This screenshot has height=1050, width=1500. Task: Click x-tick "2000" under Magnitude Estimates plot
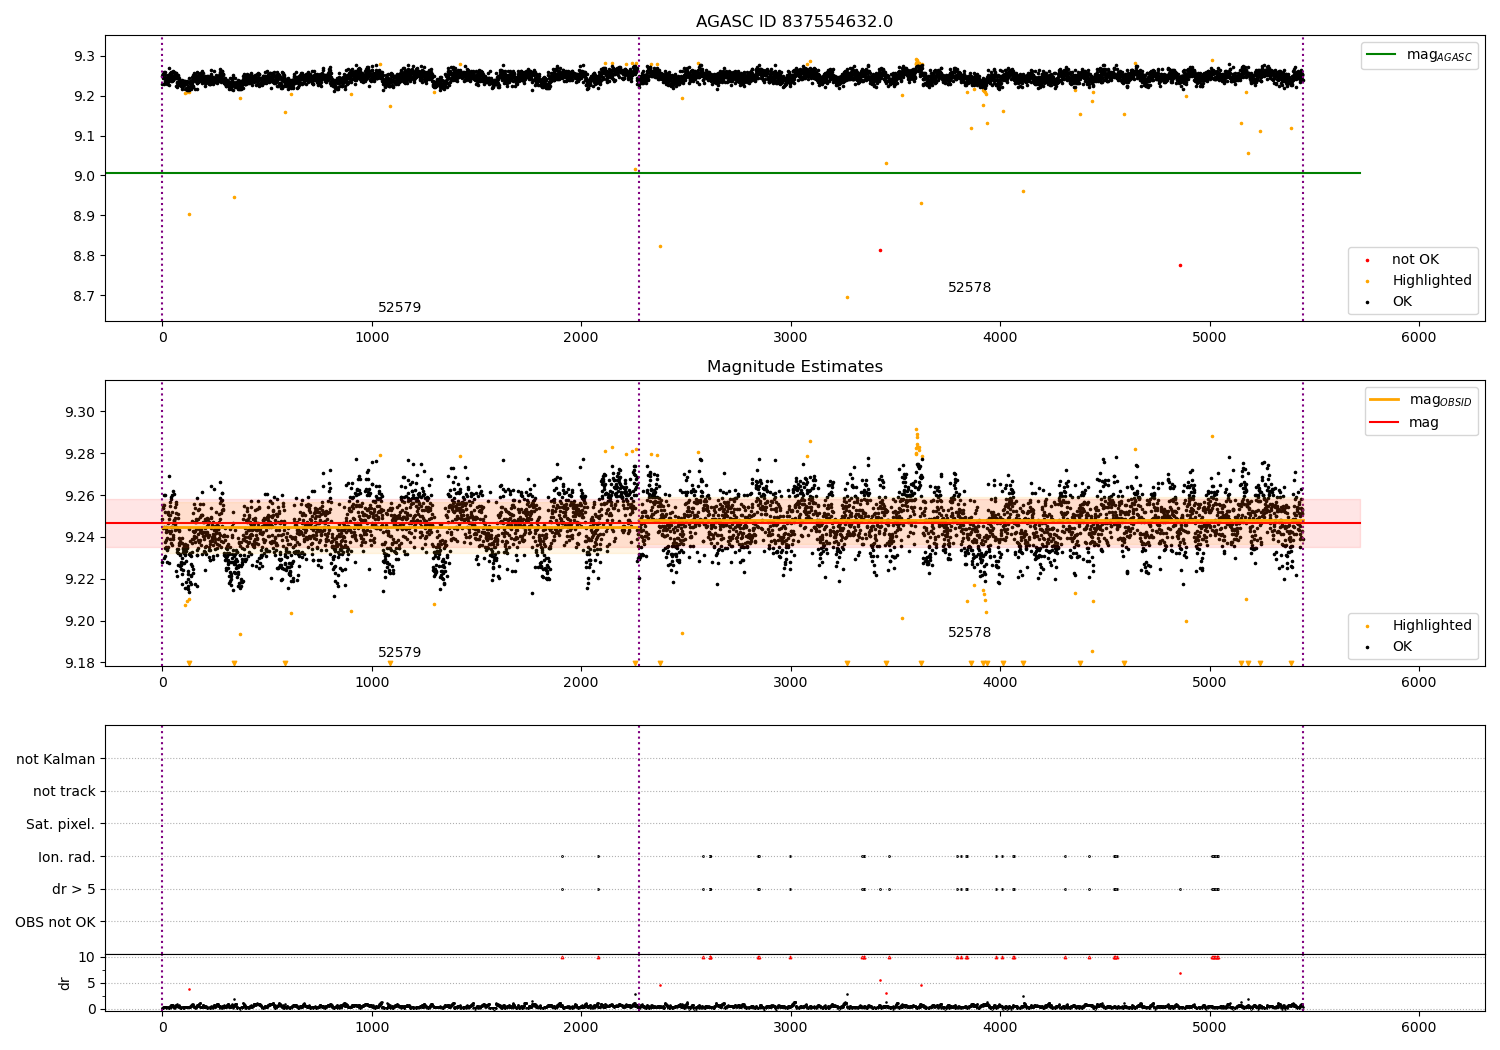coord(581,682)
